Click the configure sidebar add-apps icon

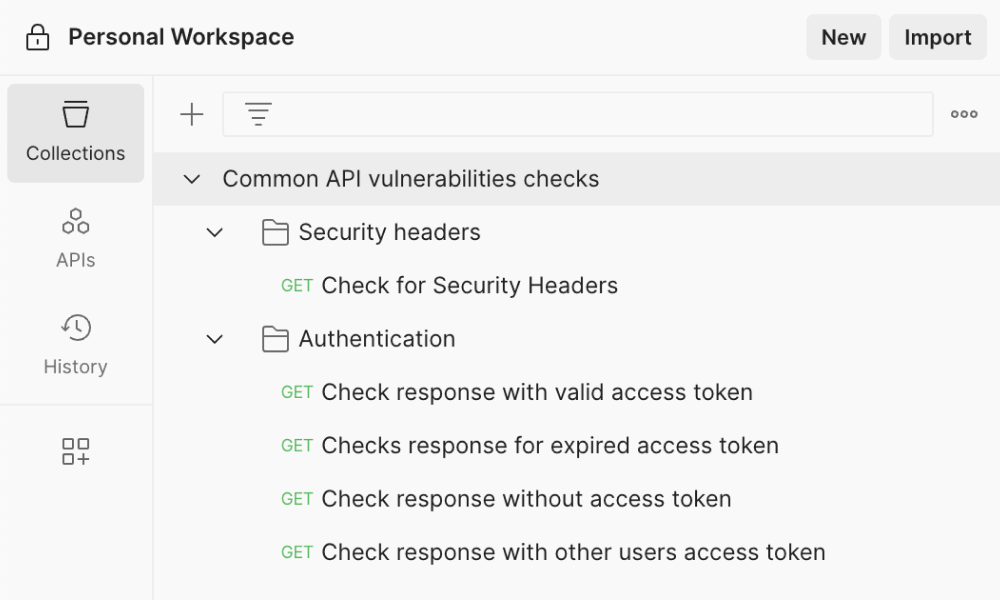coord(76,451)
